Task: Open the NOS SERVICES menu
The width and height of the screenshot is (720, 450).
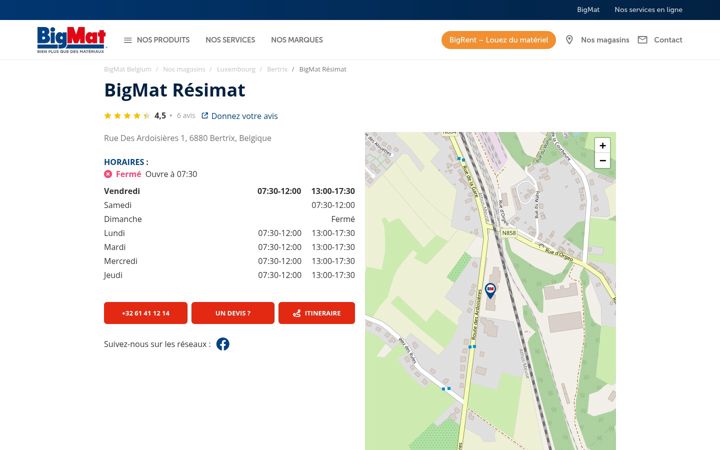Action: pos(230,40)
